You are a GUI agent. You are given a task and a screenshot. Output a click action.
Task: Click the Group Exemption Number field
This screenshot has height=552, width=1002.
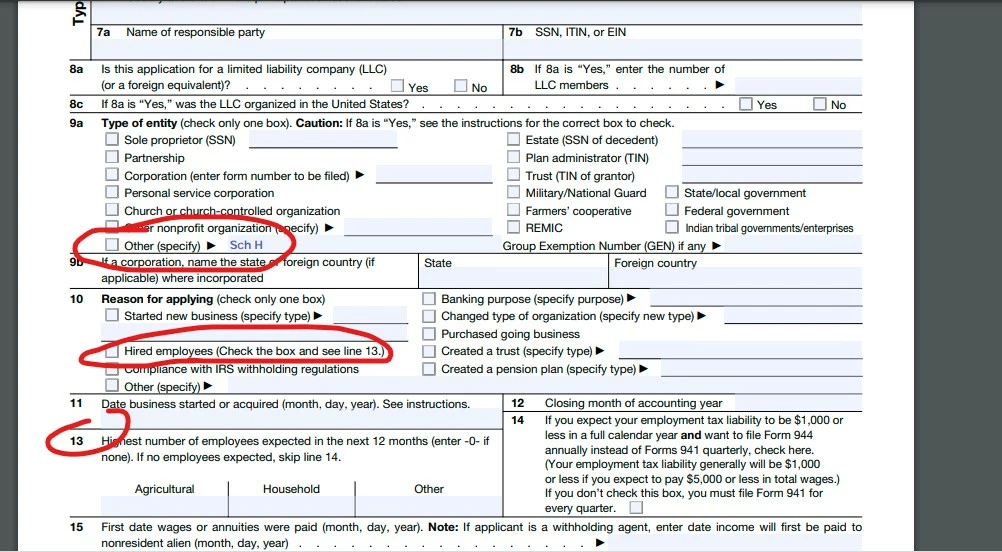pos(792,245)
